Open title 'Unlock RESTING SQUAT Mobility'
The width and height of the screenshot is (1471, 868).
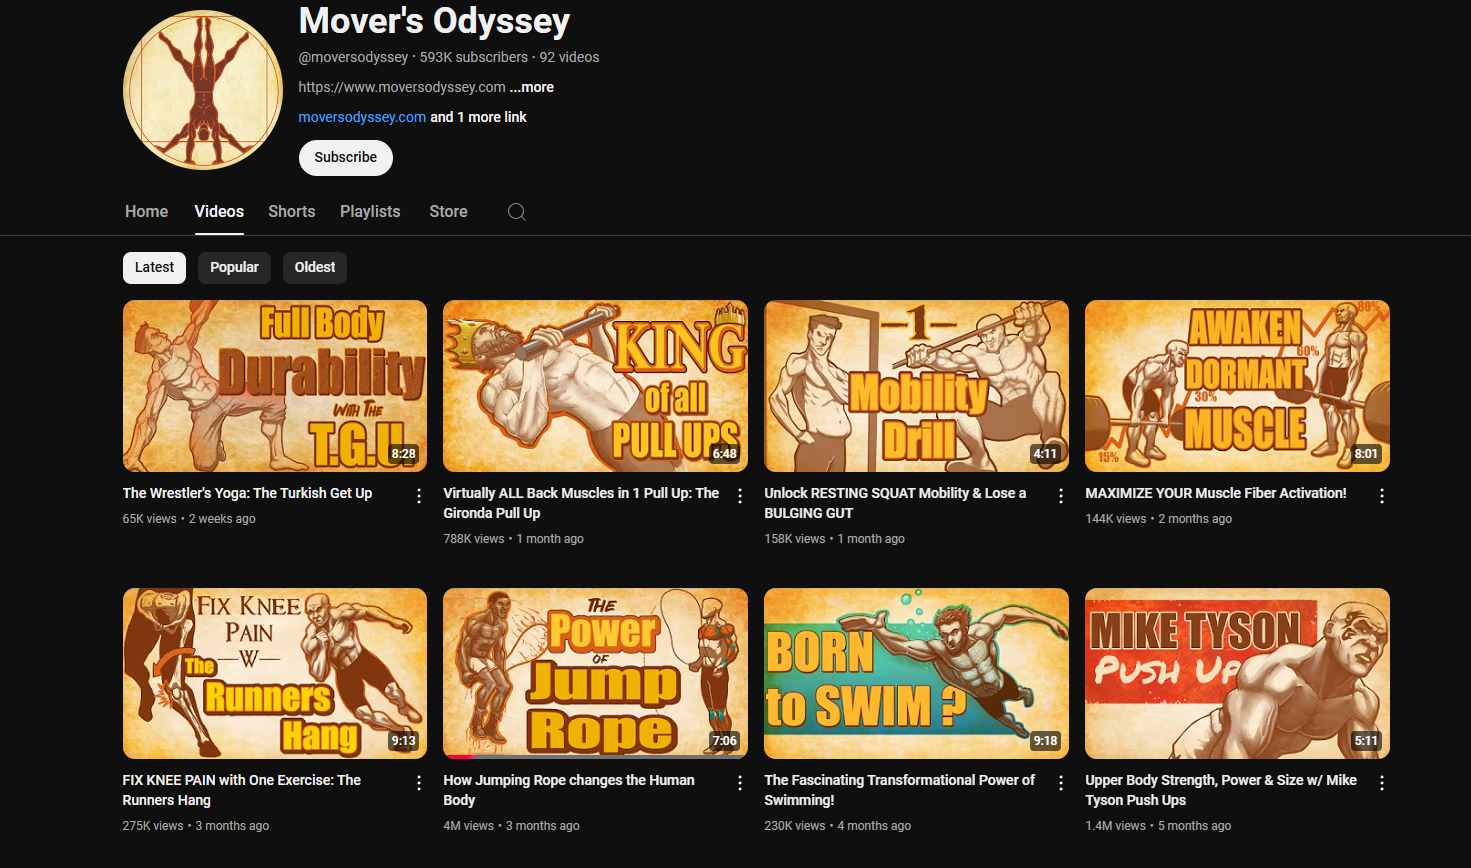895,503
